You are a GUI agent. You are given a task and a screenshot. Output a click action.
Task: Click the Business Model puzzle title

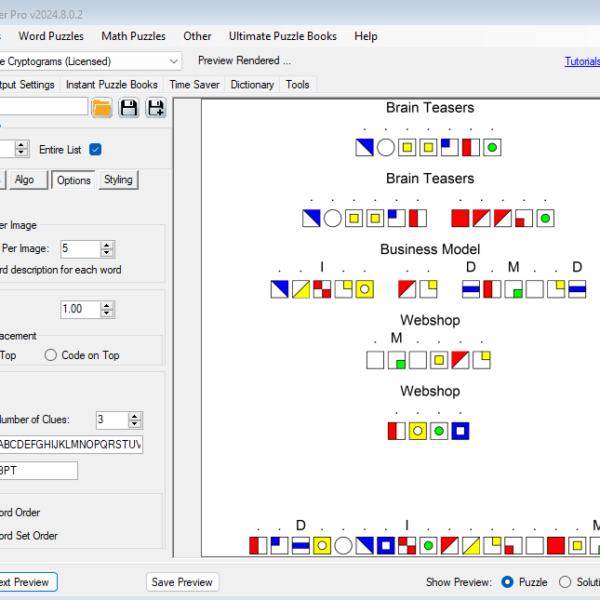pyautogui.click(x=430, y=249)
